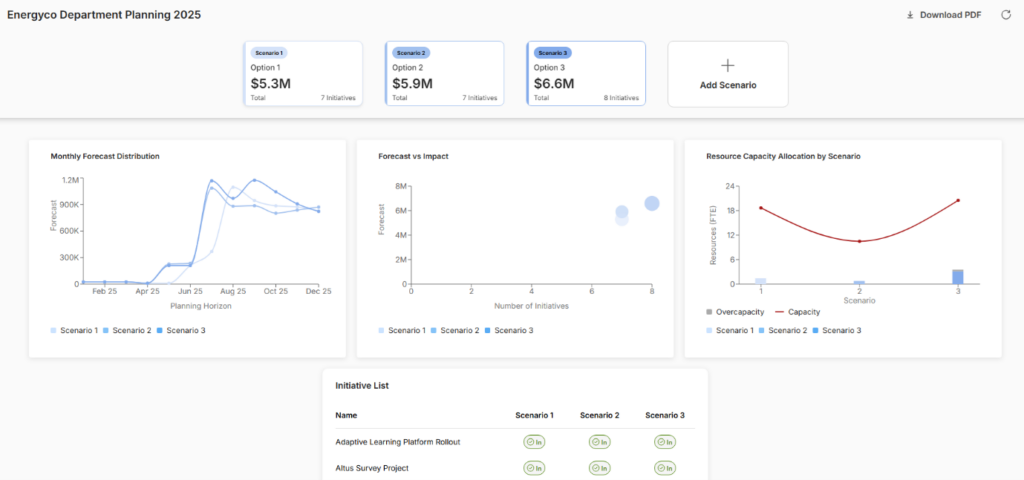Toggle Scenario 3 In status for Altus Survey Project

665,467
